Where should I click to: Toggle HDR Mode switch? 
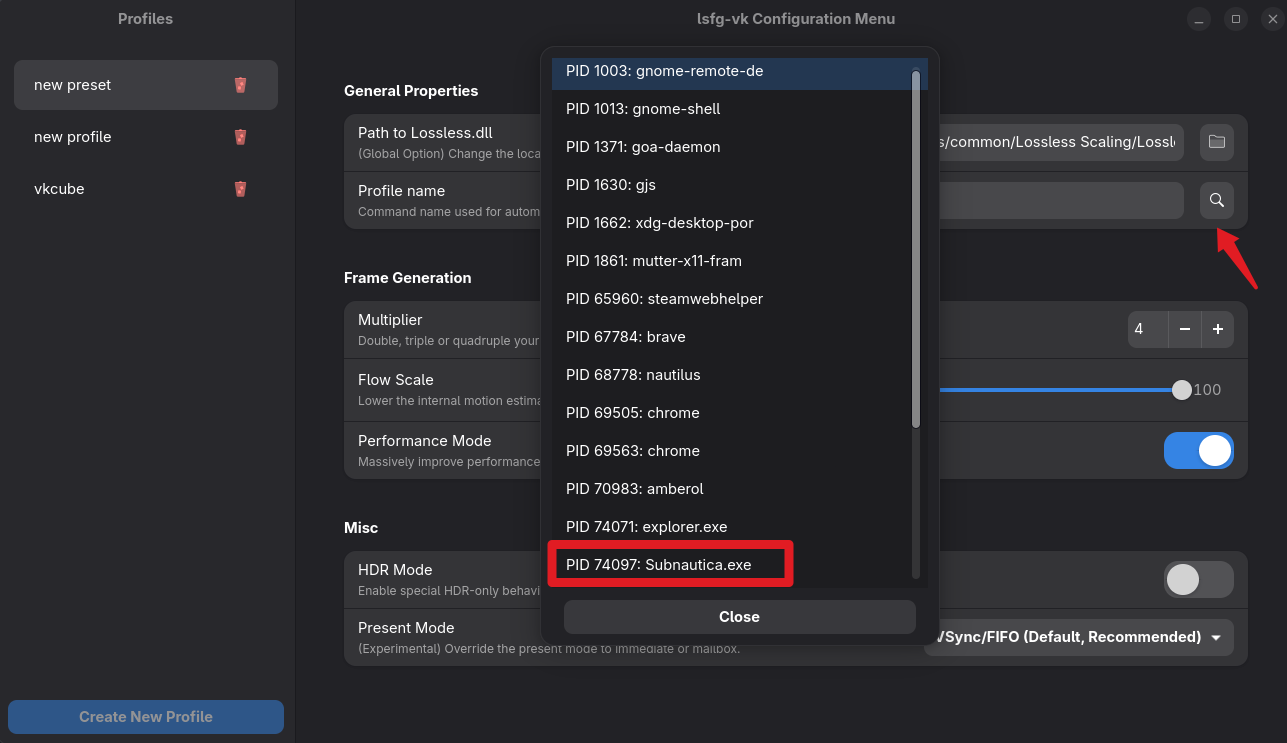point(1198,580)
